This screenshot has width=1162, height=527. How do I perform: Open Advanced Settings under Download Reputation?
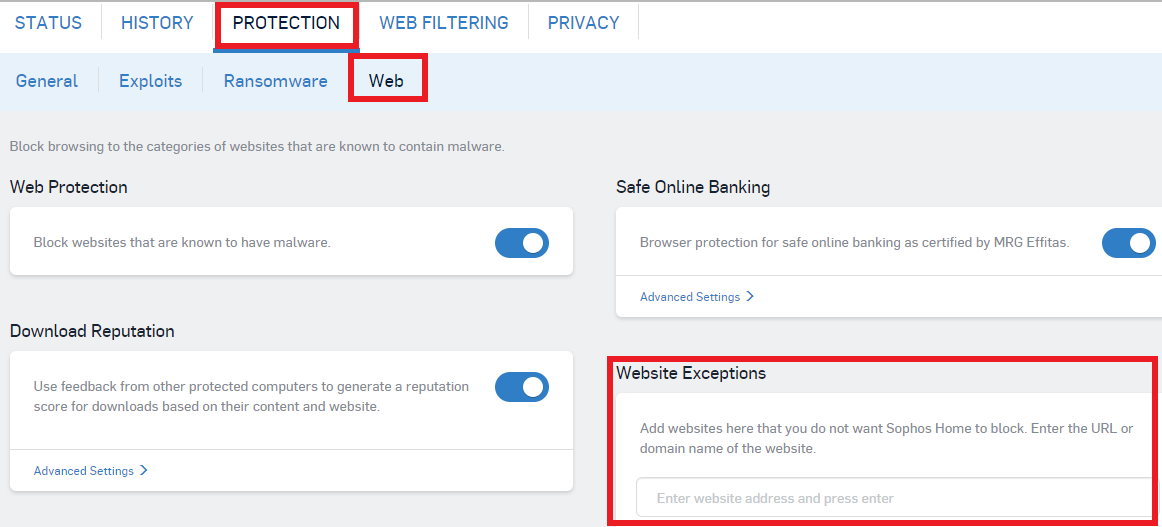(x=84, y=471)
